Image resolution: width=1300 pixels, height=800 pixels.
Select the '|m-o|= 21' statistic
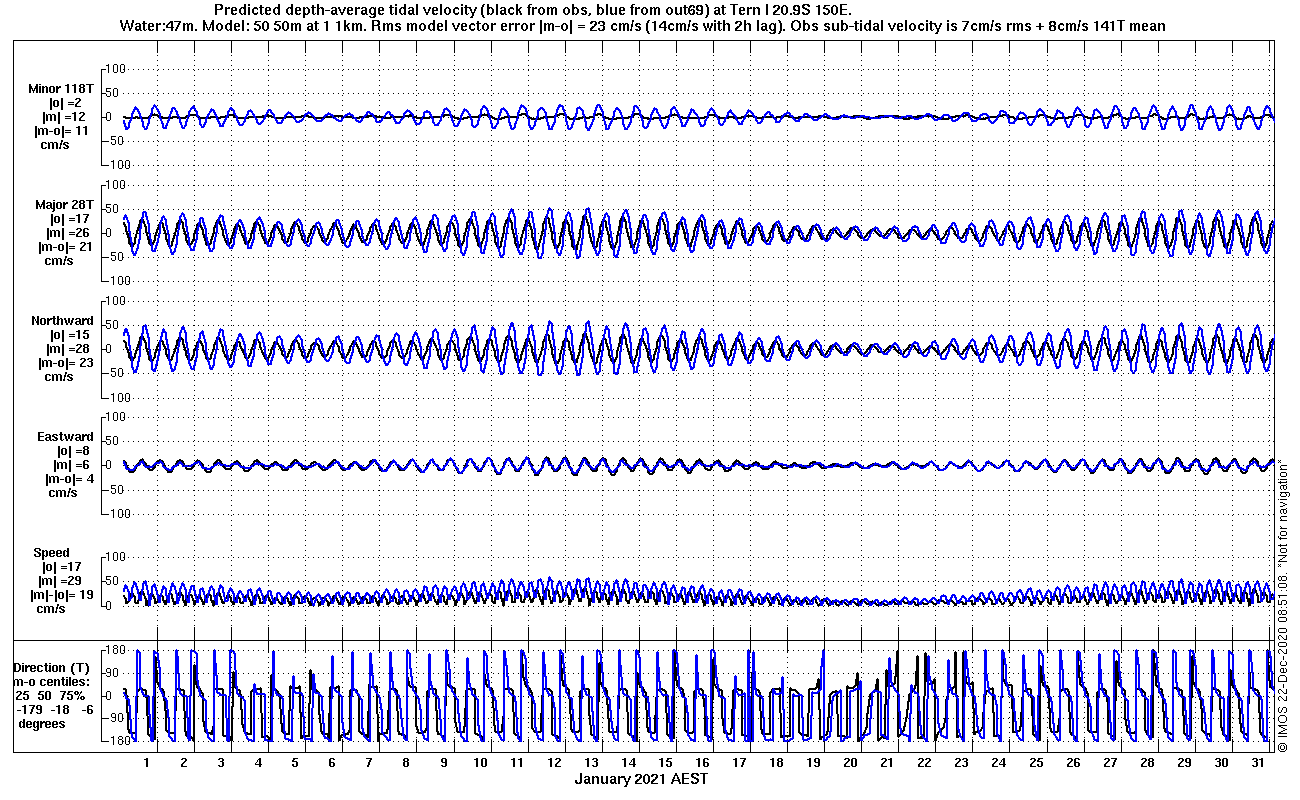coord(64,247)
